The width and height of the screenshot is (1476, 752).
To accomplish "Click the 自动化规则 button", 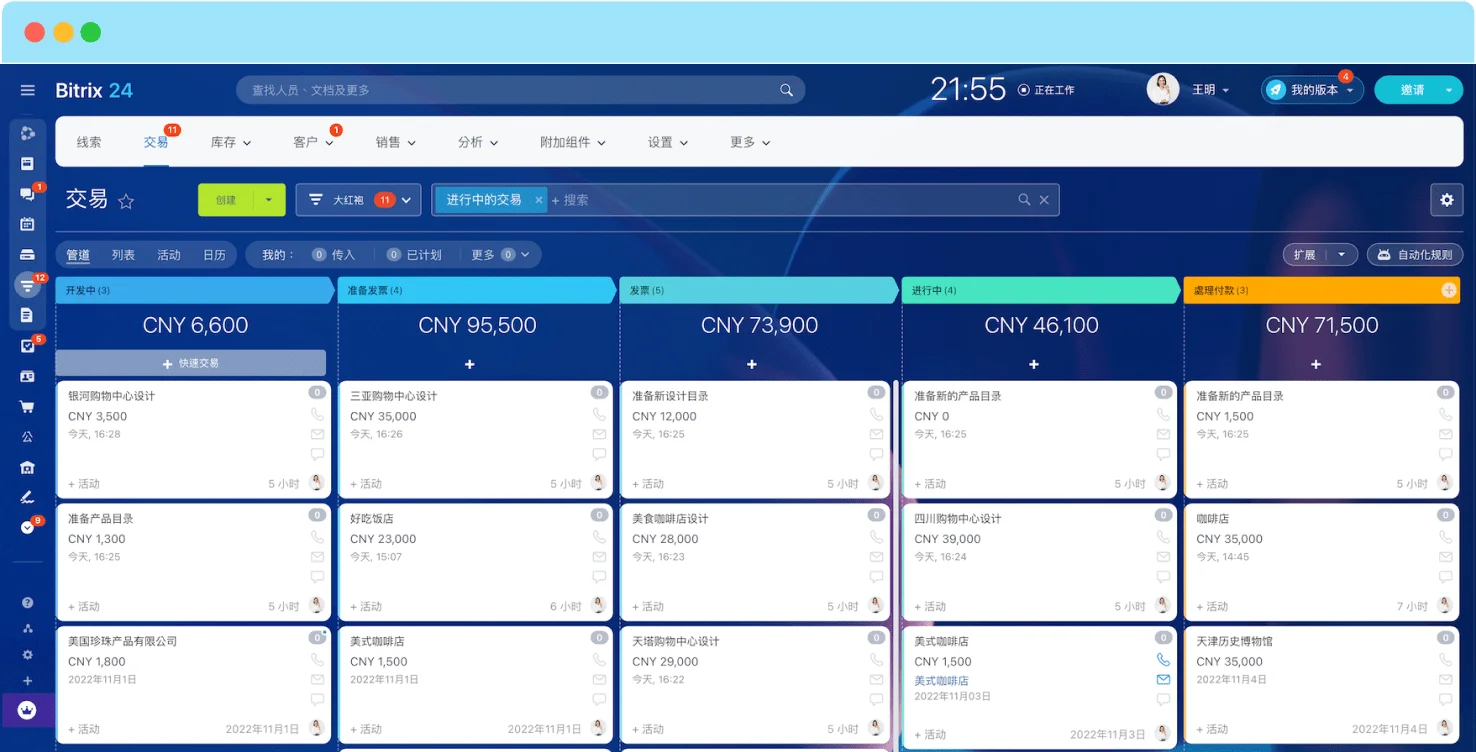I will click(1415, 255).
